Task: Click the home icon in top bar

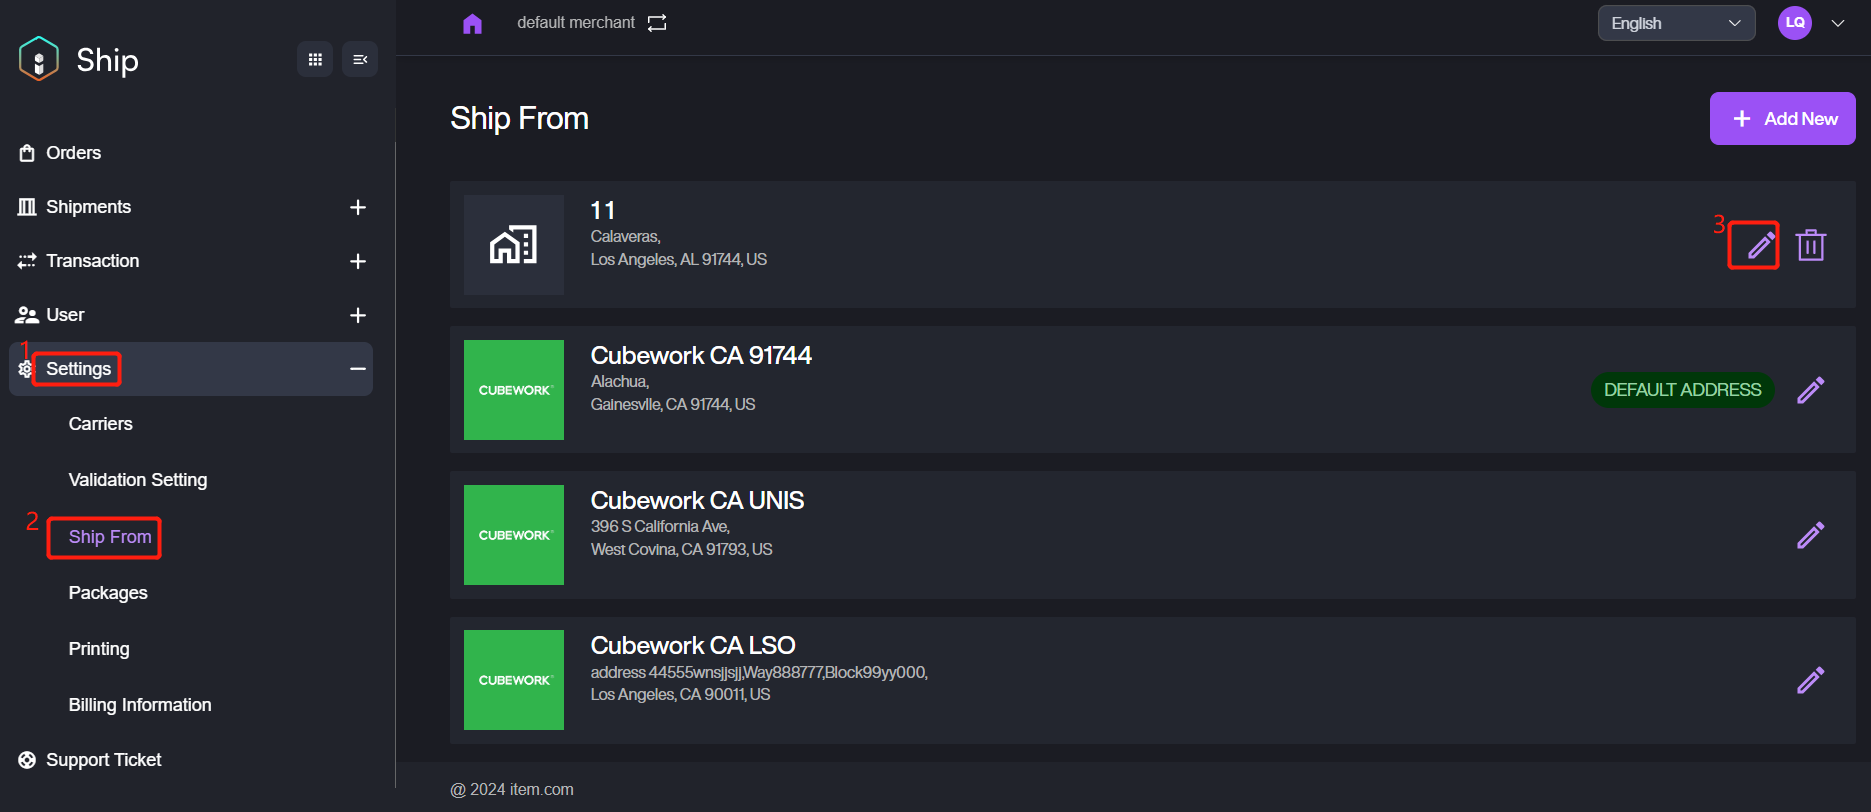Action: click(472, 23)
